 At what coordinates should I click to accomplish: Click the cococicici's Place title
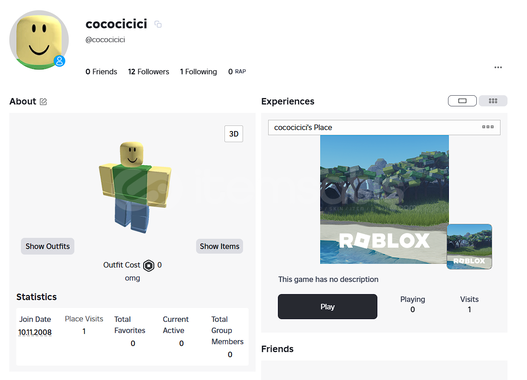303,127
